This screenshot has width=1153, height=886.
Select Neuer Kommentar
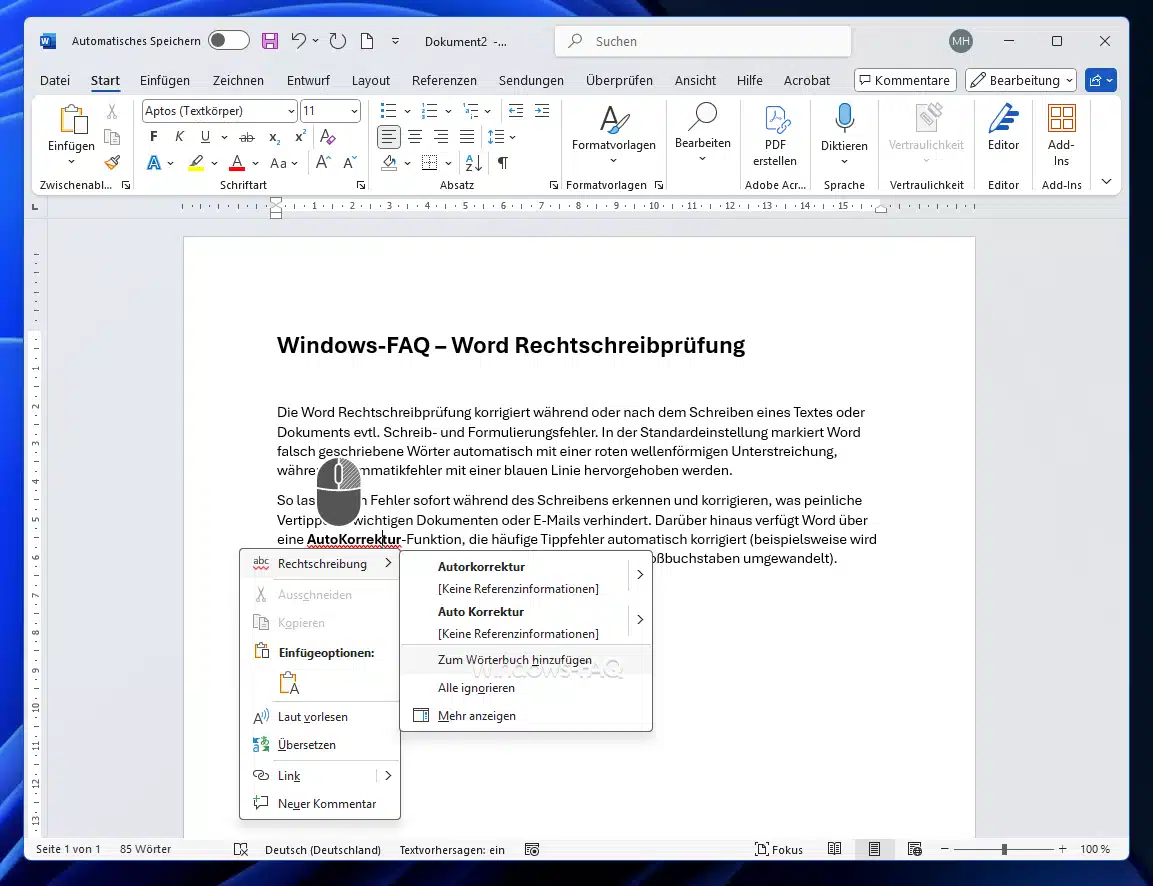point(320,804)
